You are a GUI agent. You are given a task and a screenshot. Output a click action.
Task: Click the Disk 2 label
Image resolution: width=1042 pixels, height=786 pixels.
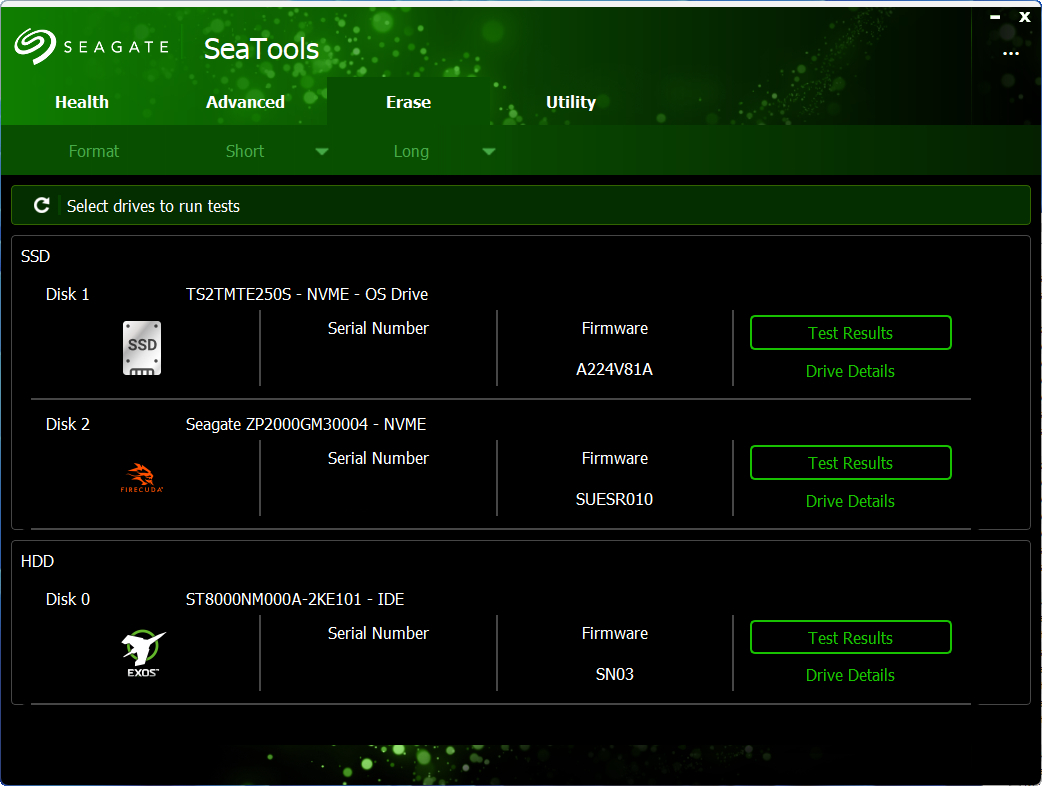click(68, 424)
